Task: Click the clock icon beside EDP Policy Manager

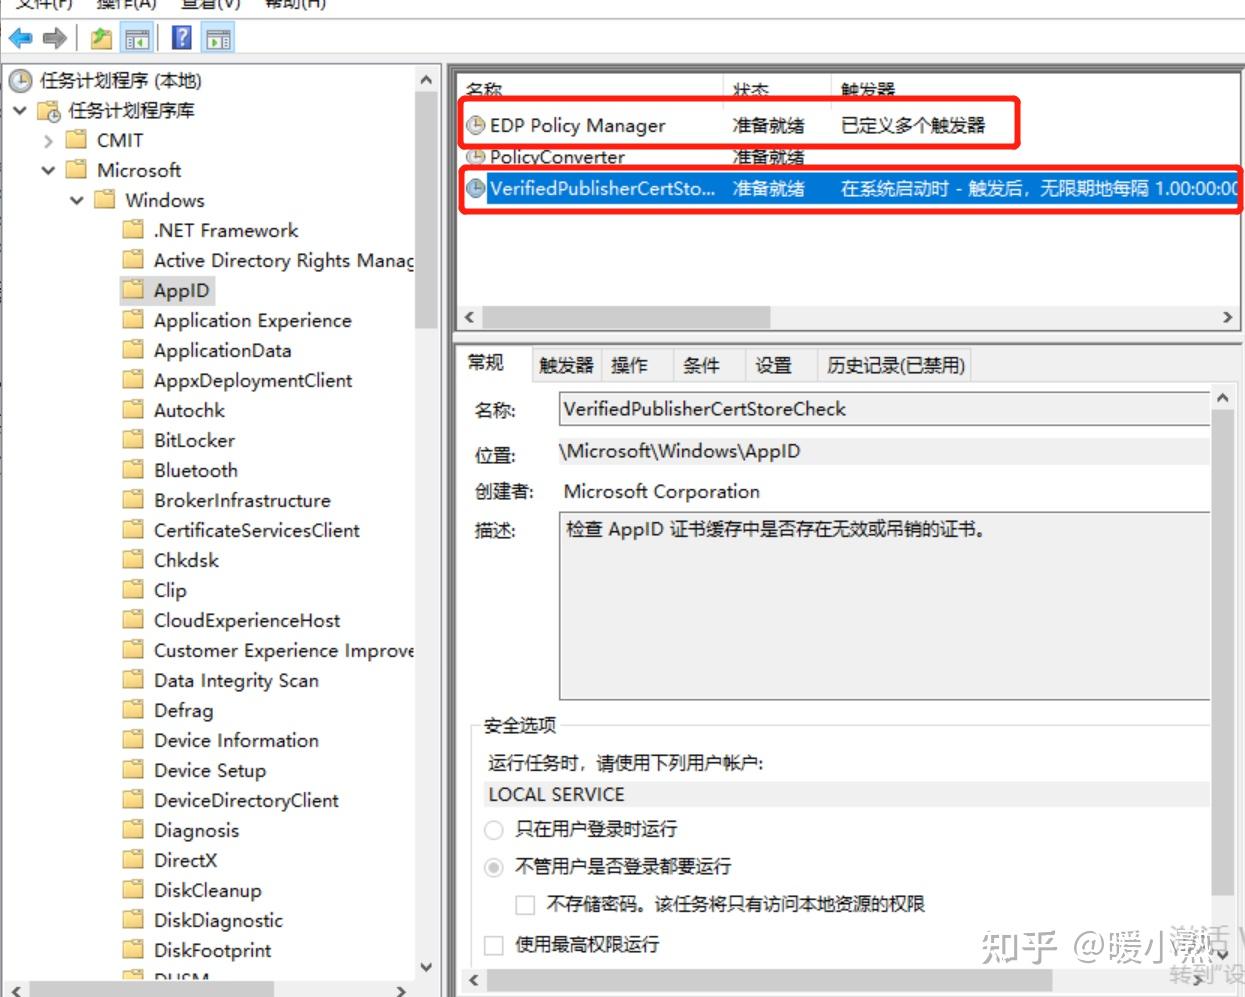Action: 476,126
